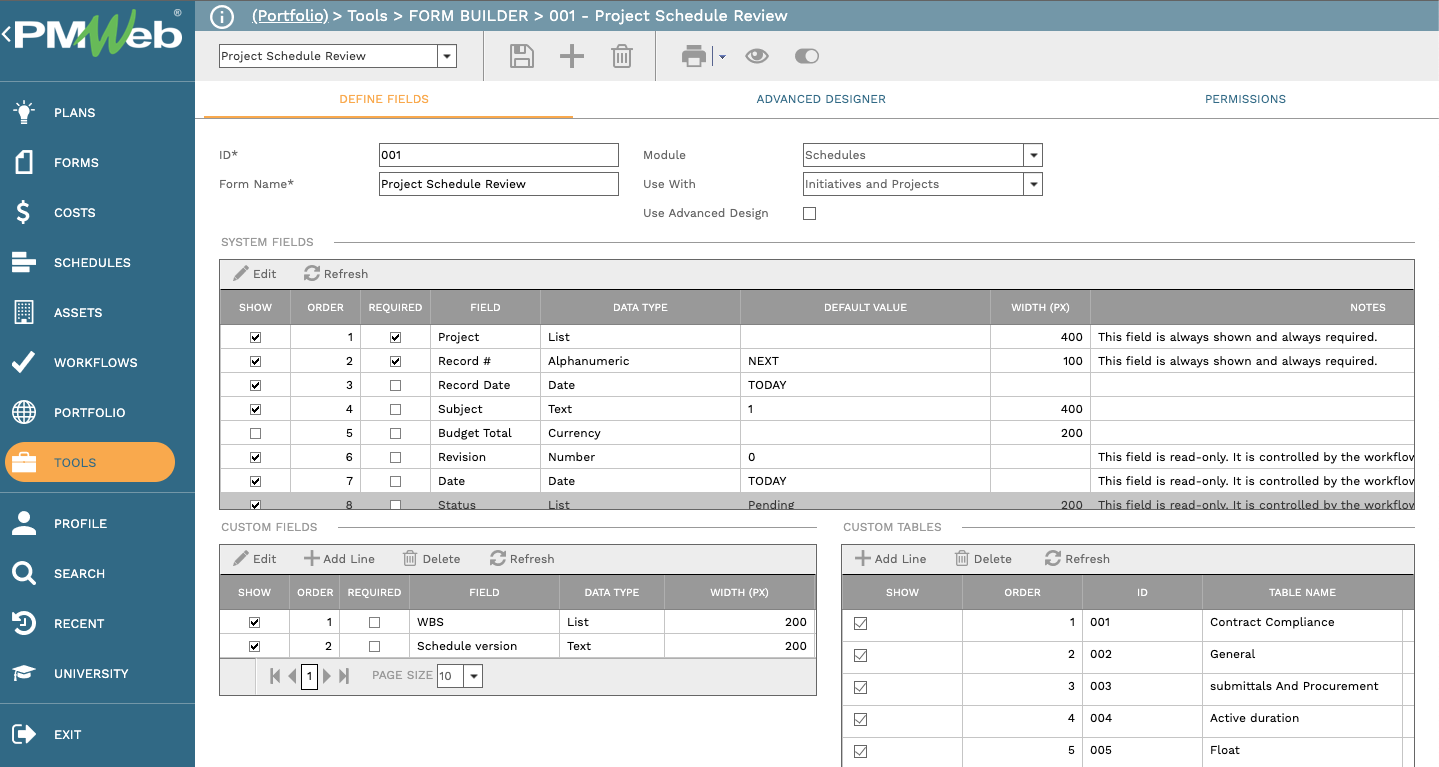Print using the printer icon
1439x767 pixels.
[694, 57]
